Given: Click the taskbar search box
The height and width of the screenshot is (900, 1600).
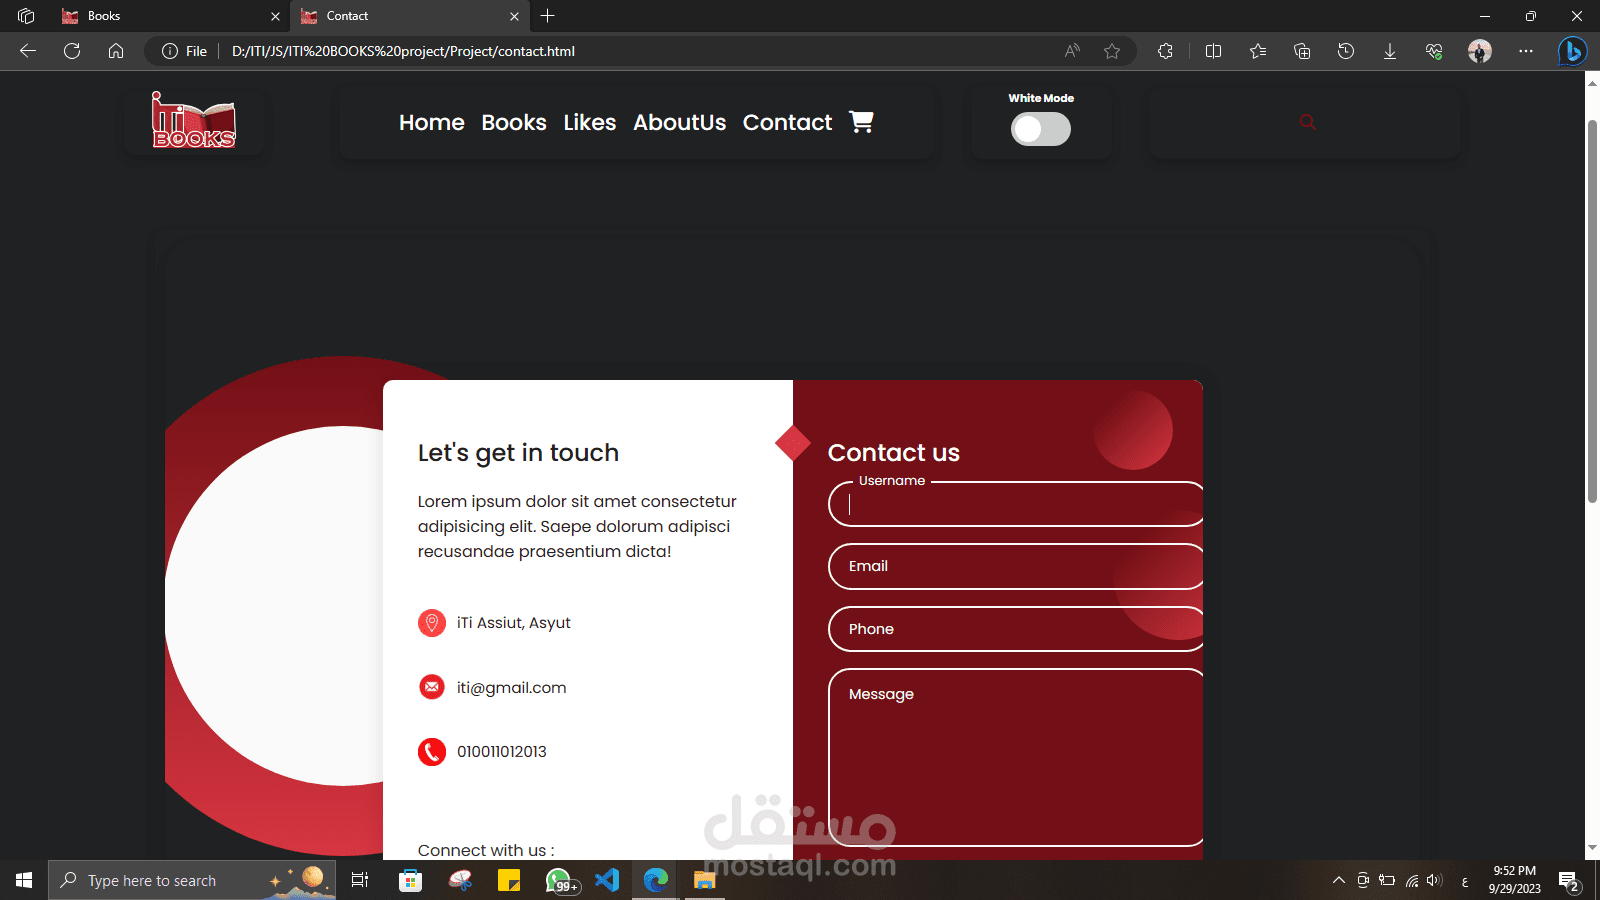Looking at the screenshot, I should click(192, 880).
